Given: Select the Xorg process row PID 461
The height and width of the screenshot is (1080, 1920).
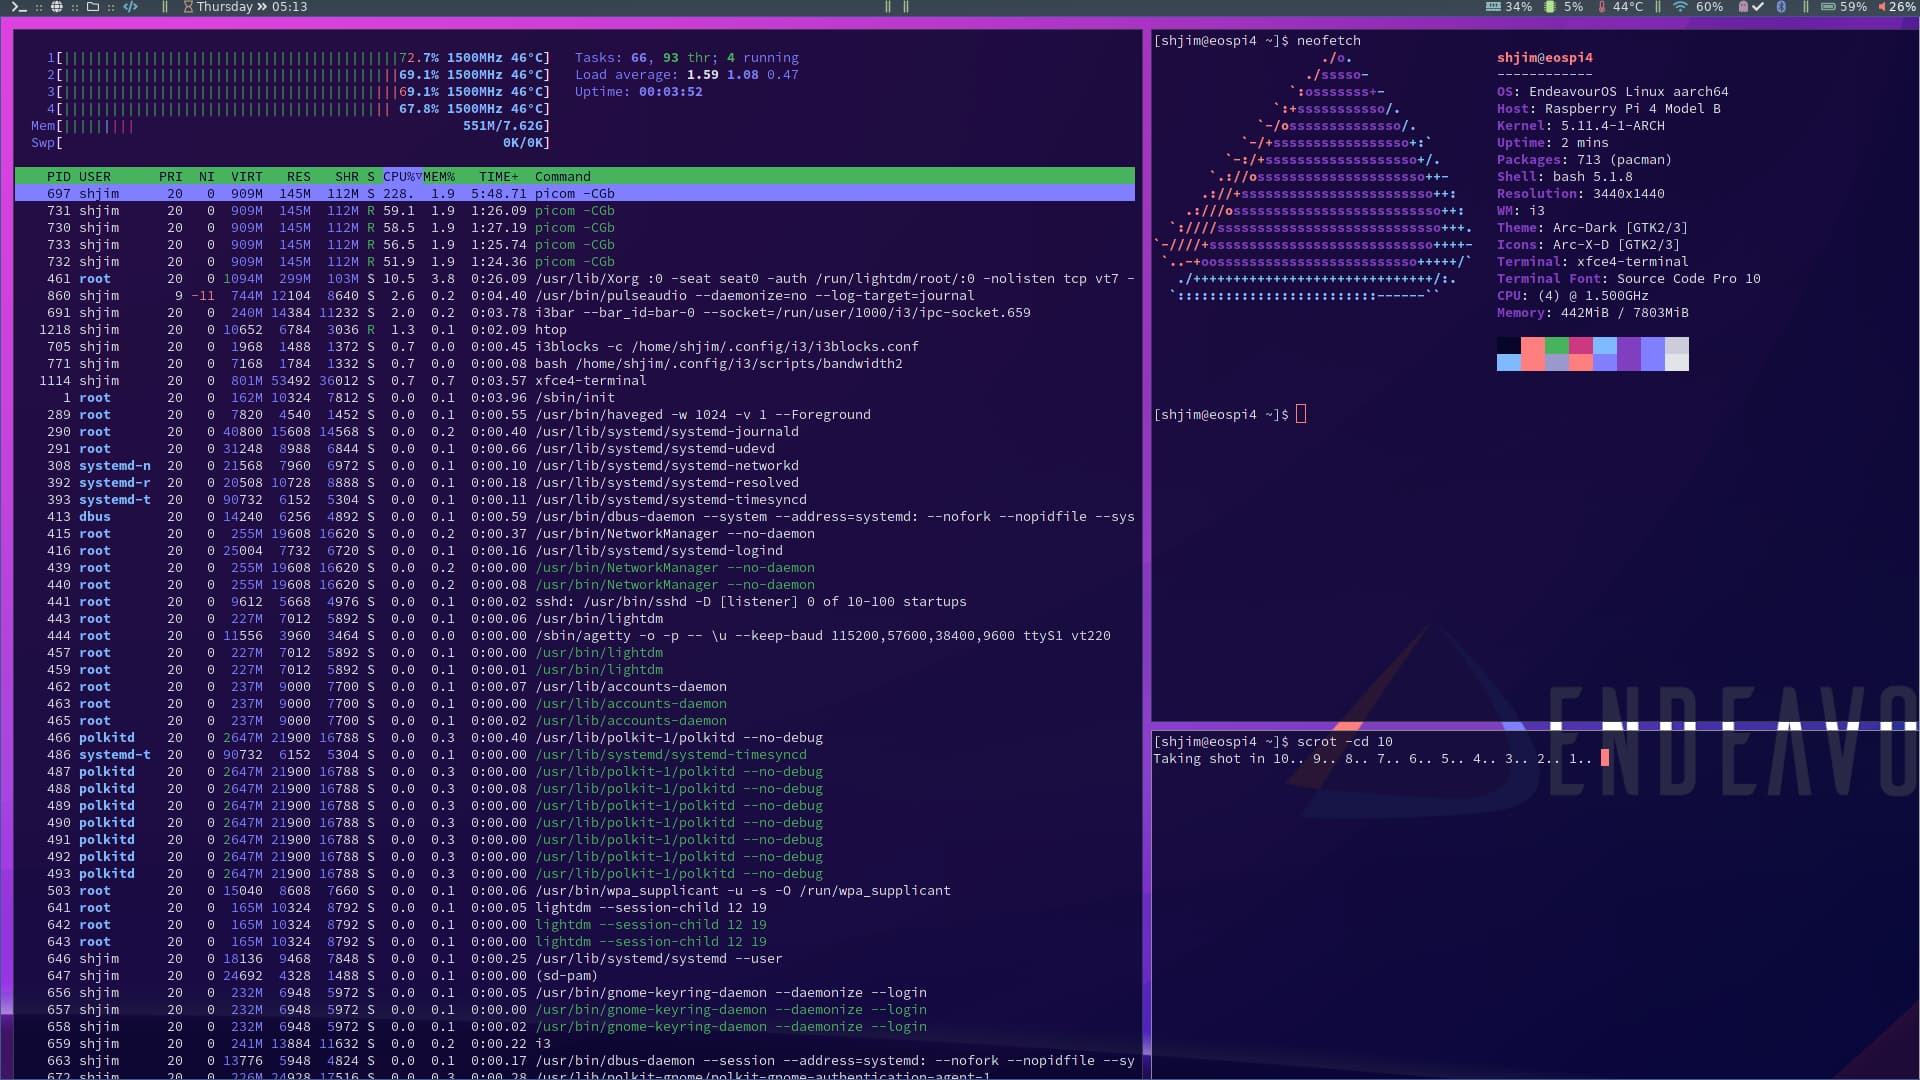Looking at the screenshot, I should [x=575, y=279].
